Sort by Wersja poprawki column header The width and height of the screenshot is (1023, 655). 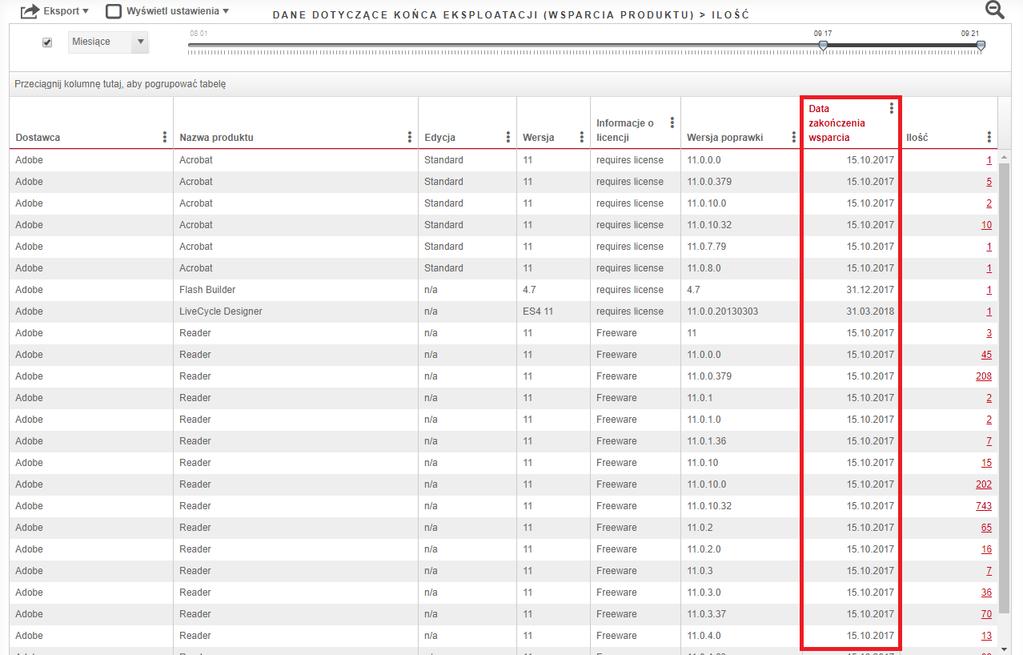click(x=725, y=138)
